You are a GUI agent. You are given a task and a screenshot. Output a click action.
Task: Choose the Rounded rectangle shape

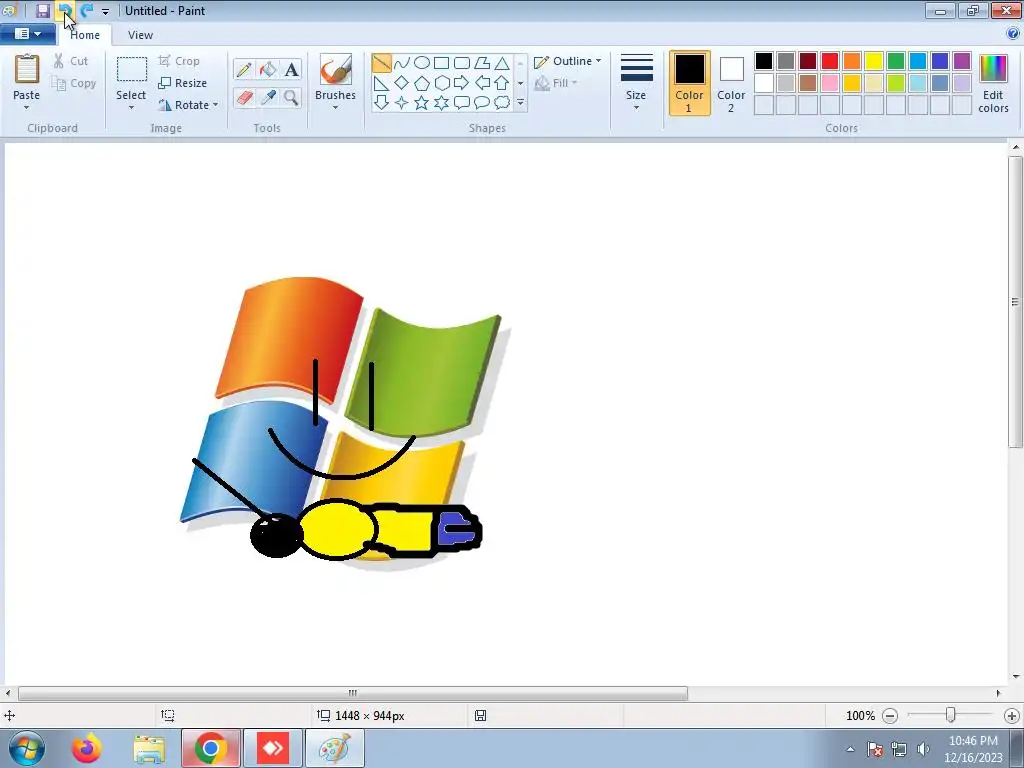point(462,63)
